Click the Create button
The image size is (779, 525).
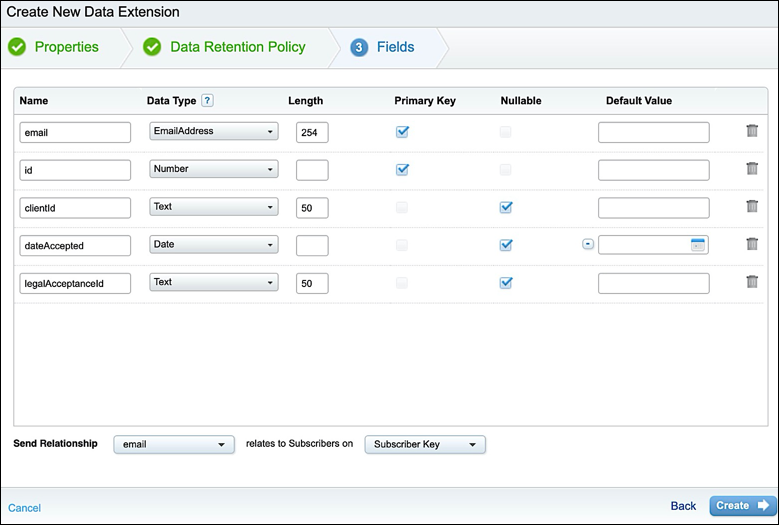pyautogui.click(x=741, y=506)
